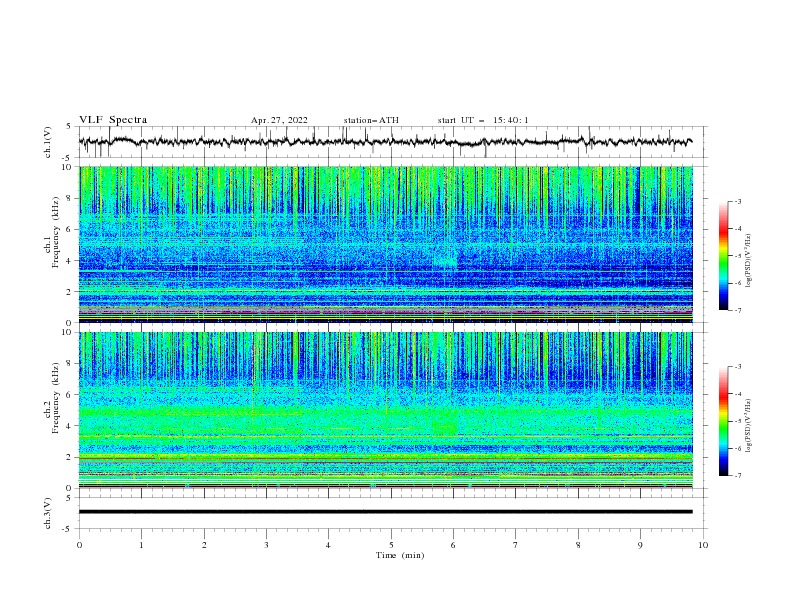Viewport: 792px width, 612px height.
Task: Click the ch.2 spectrogram color bar
Action: point(723,421)
